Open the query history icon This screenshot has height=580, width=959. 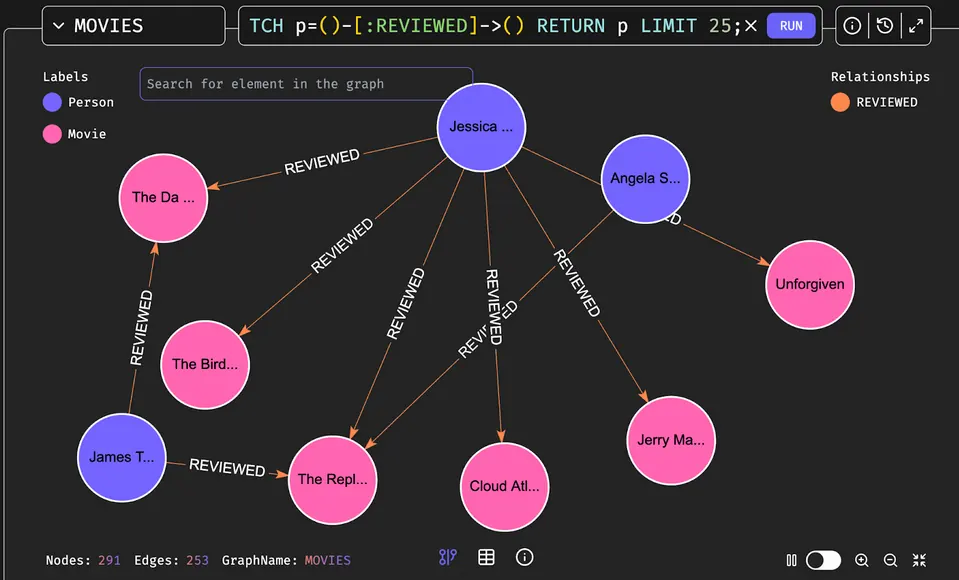[x=884, y=26]
